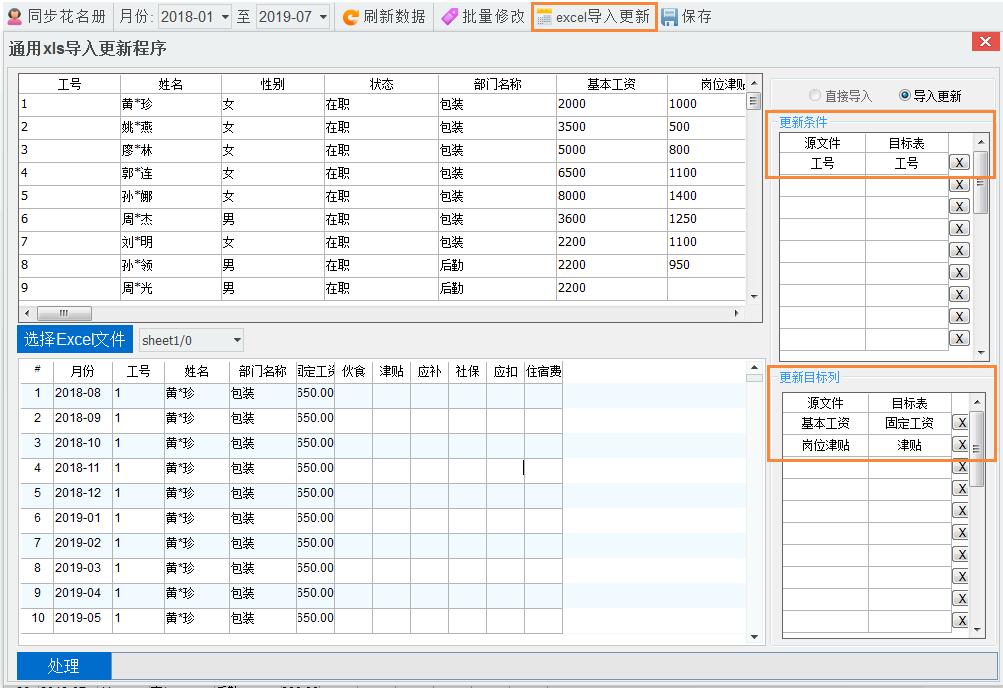Click the 月份 column header in lower table
The width and height of the screenshot is (1003, 688).
83,371
